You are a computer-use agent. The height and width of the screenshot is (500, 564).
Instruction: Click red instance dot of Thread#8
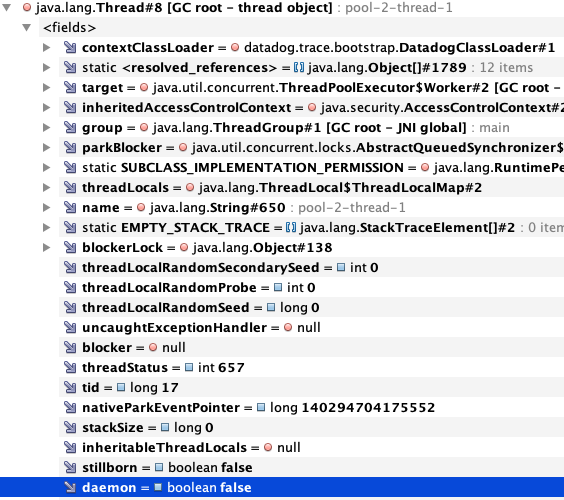click(27, 8)
